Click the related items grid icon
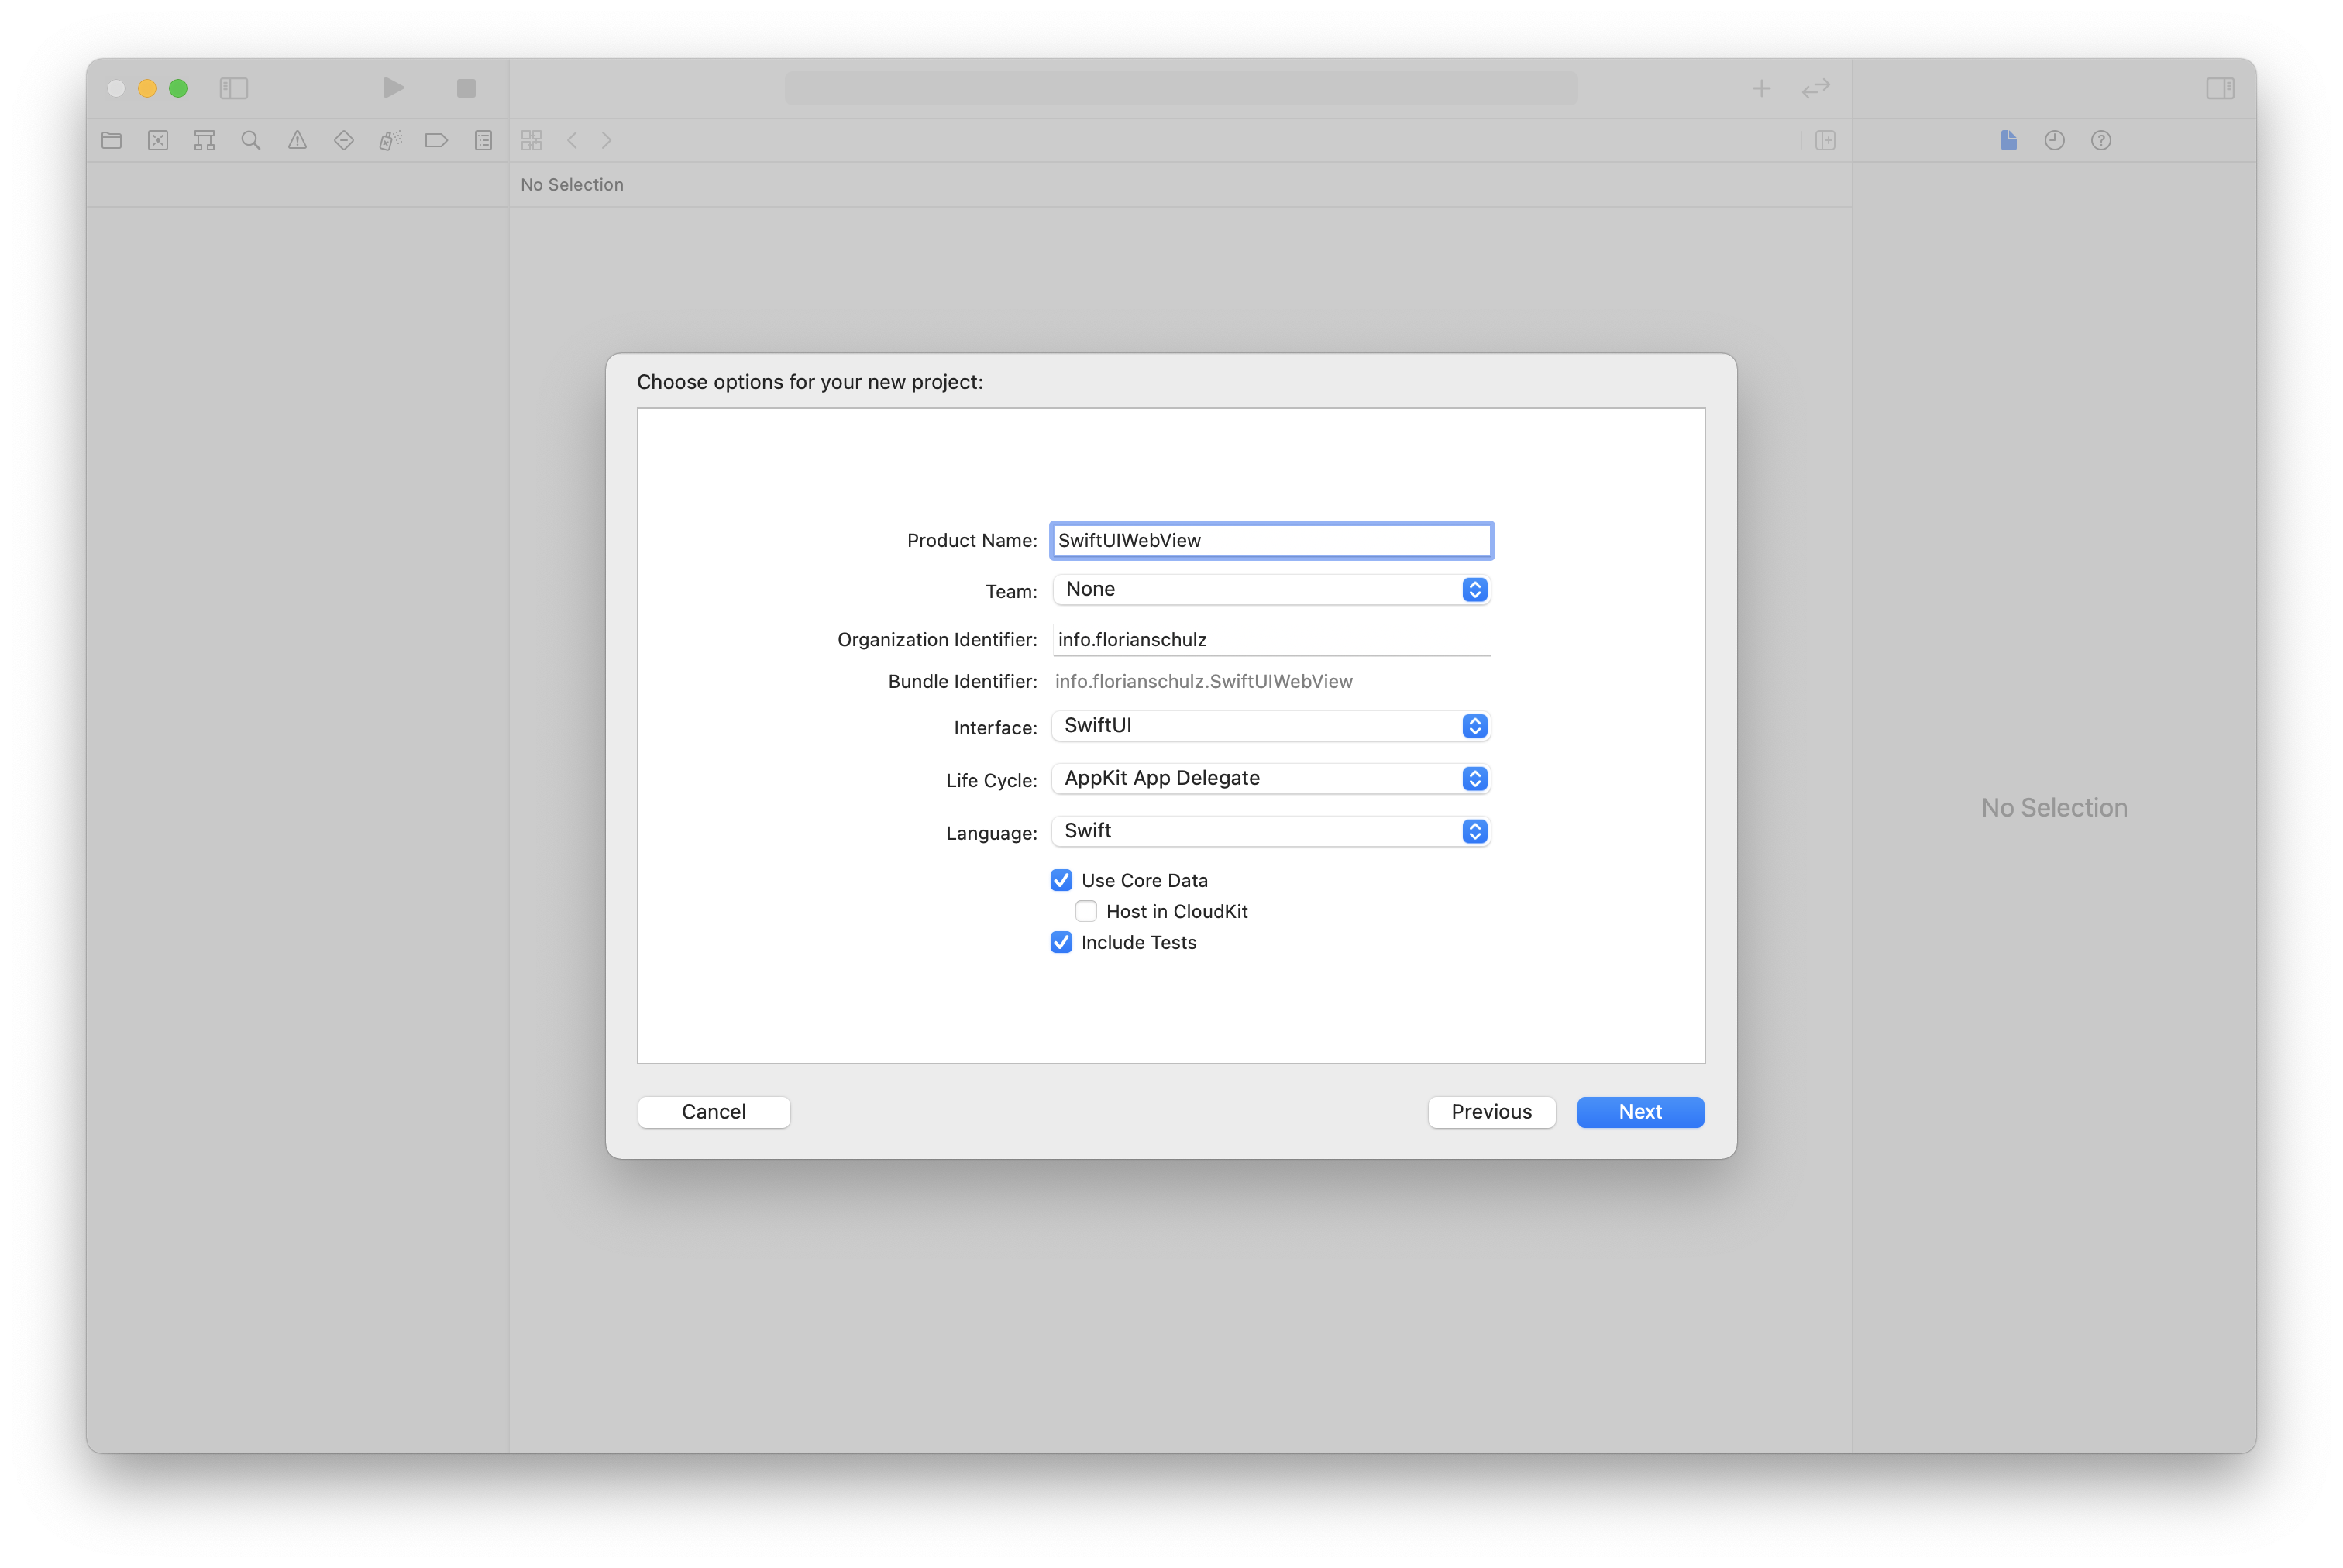The image size is (2343, 1568). (531, 140)
